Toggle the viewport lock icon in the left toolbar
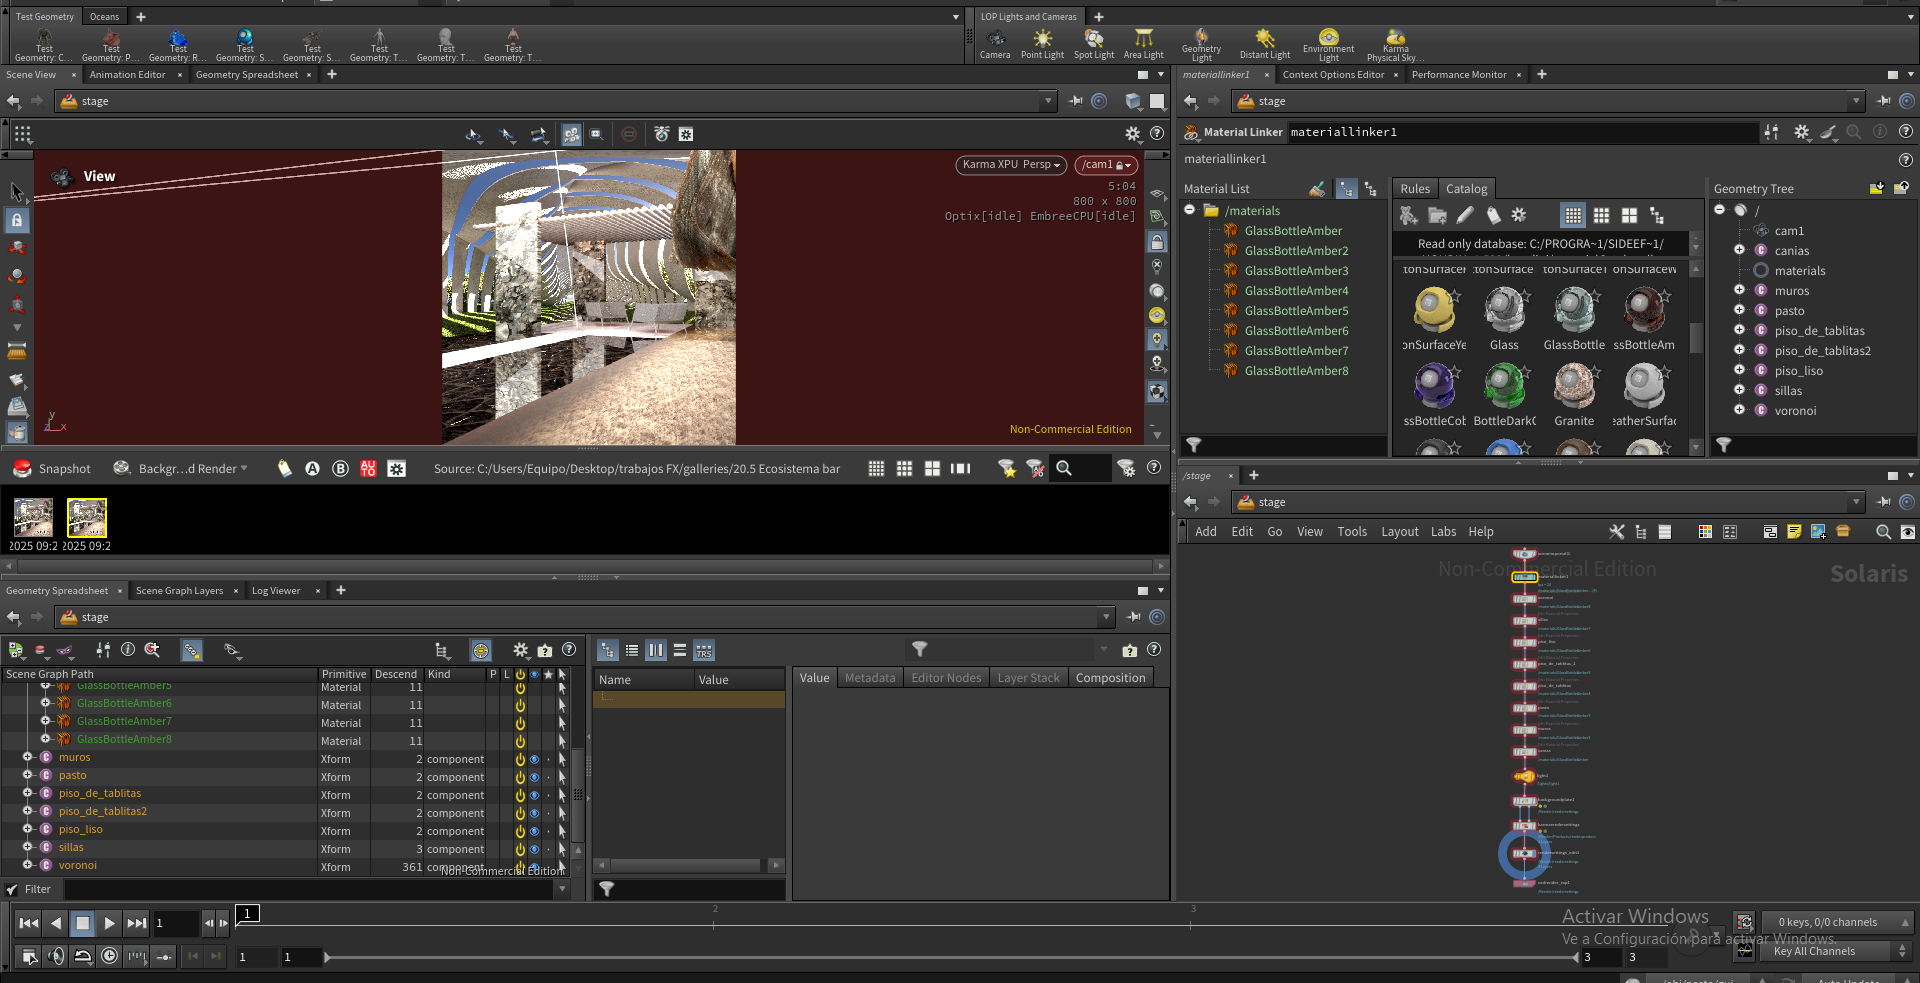This screenshot has width=1920, height=983. tap(17, 220)
